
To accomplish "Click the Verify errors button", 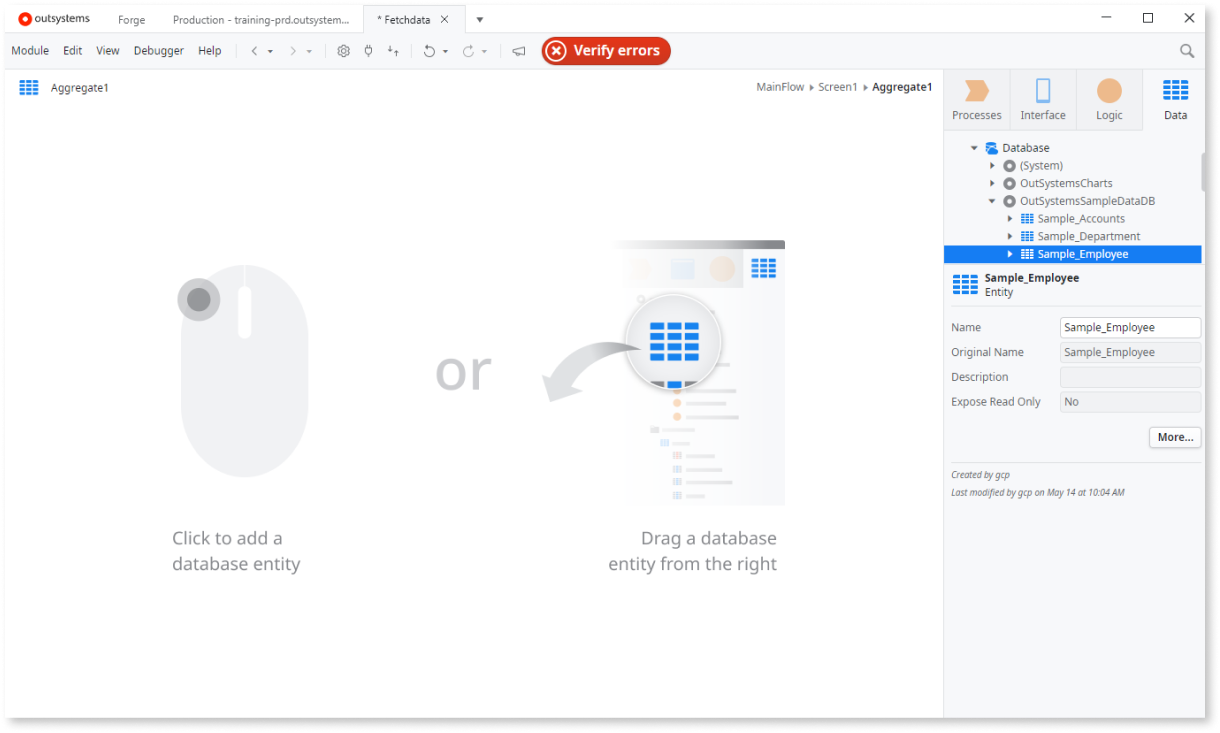I will [606, 50].
